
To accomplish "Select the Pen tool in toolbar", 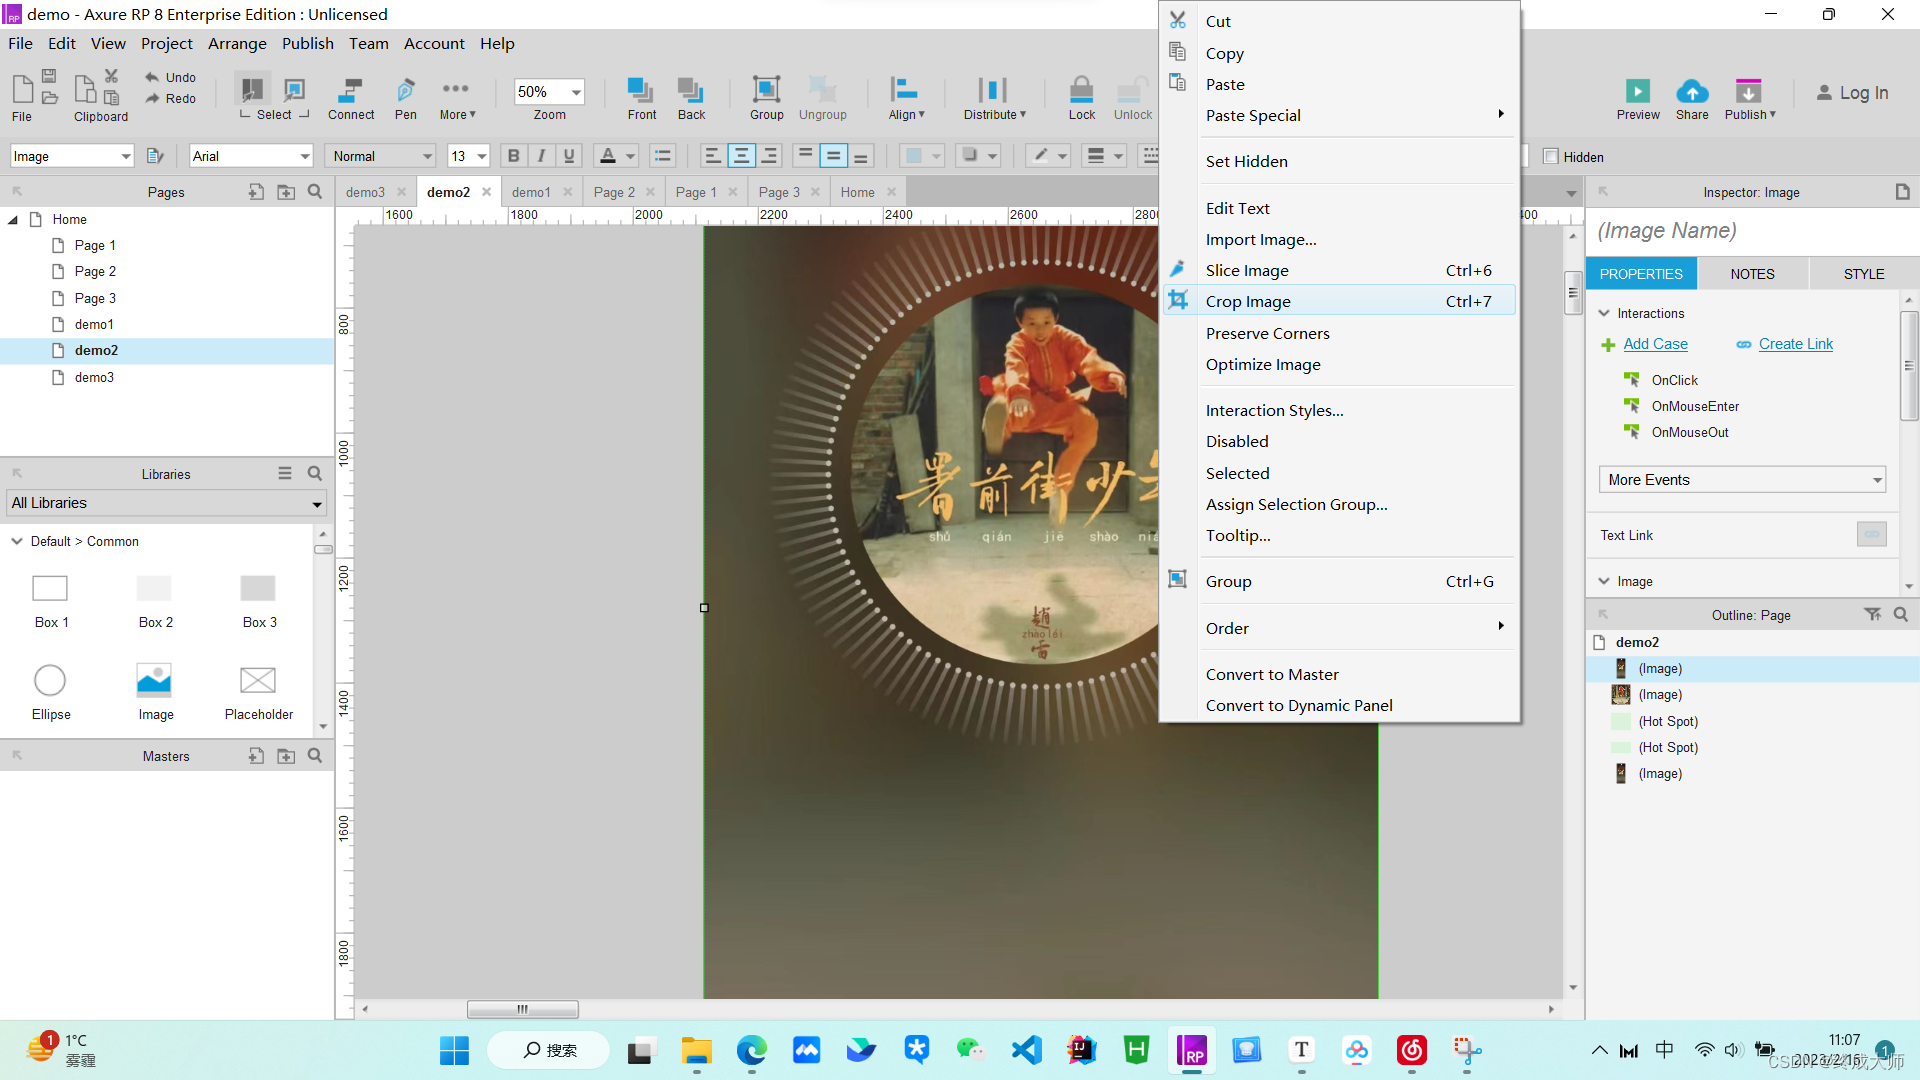I will 405,91.
